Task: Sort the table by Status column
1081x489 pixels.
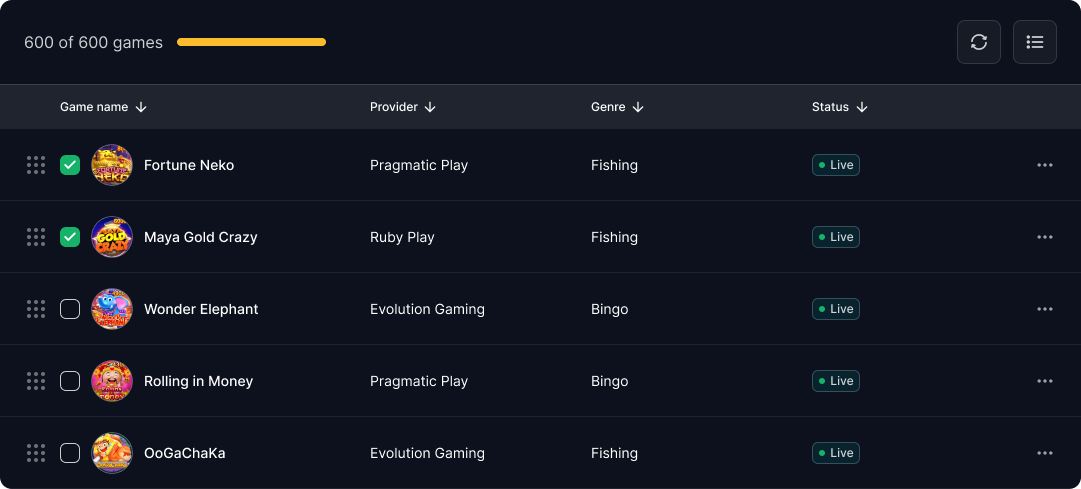Action: [x=862, y=107]
